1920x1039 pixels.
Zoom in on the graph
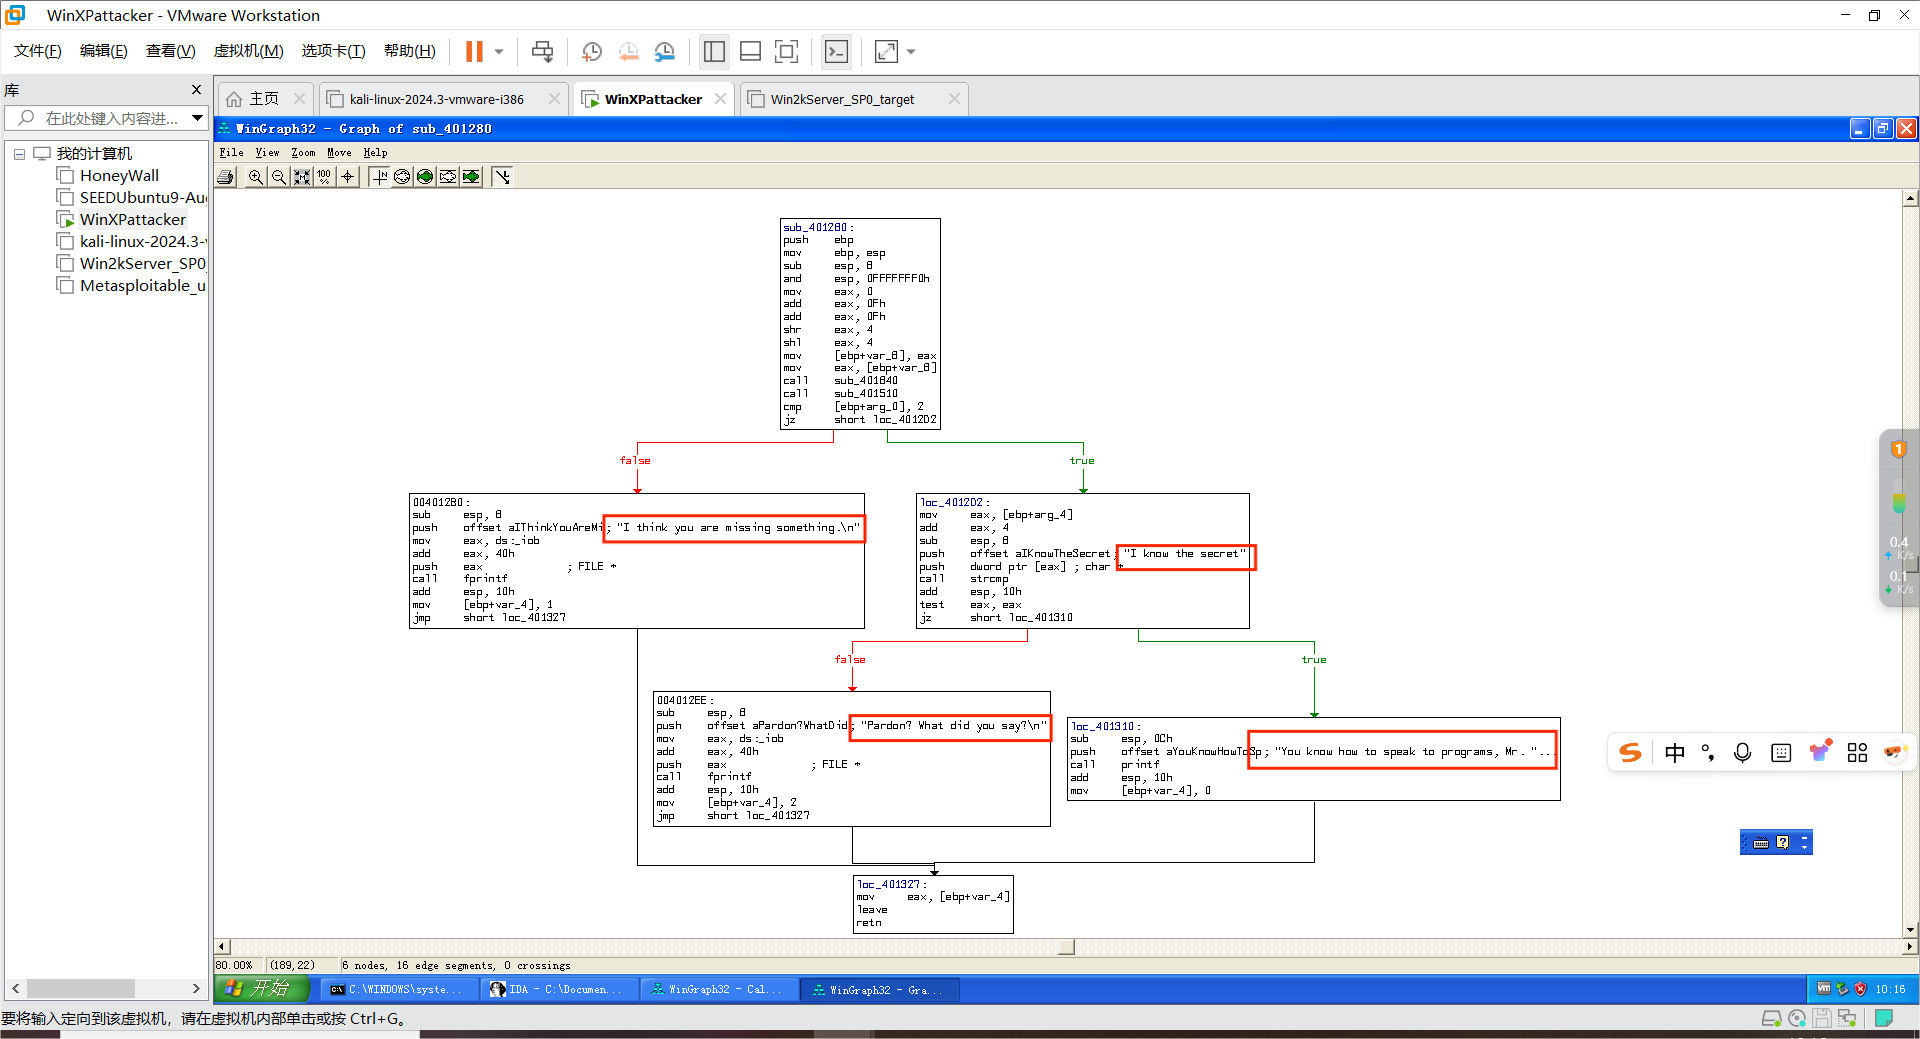point(256,177)
